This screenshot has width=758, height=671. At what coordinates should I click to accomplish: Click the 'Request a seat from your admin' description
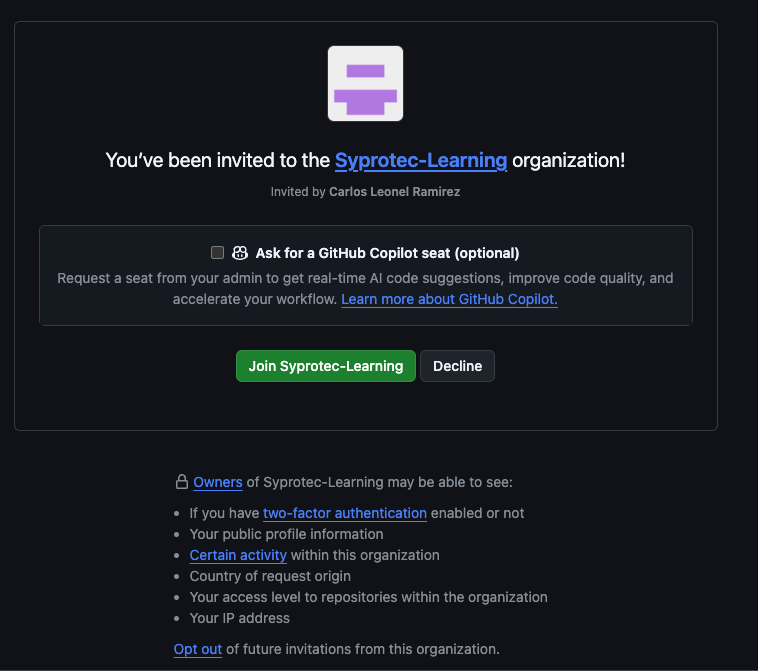365,289
